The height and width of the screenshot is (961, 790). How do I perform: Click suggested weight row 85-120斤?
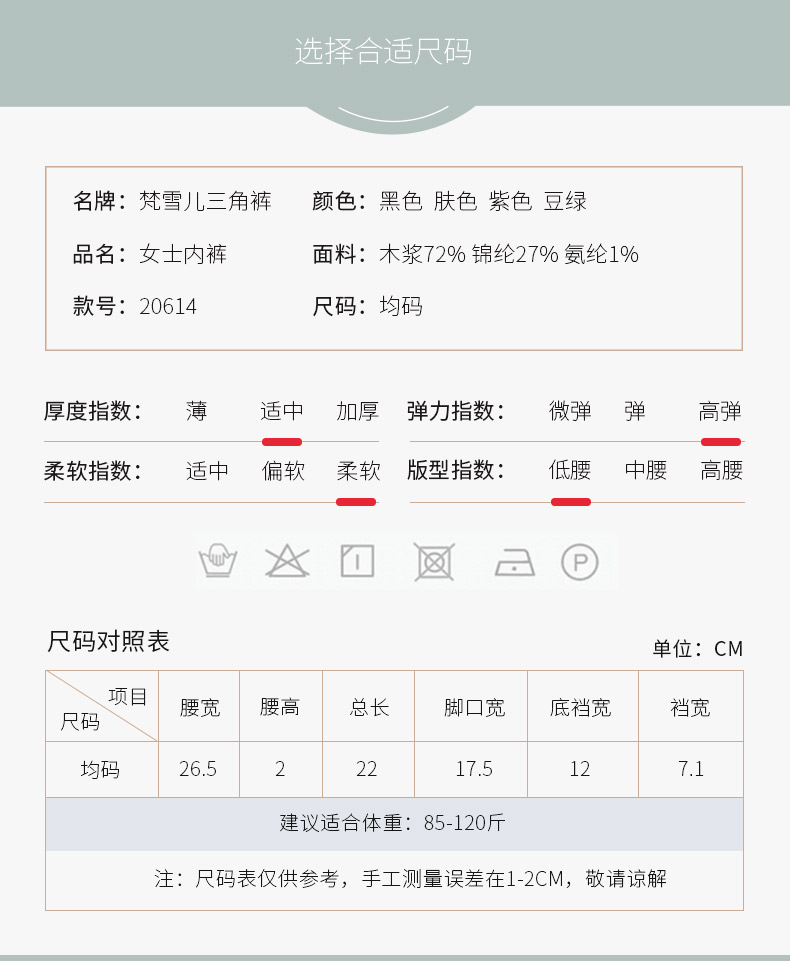pos(394,824)
